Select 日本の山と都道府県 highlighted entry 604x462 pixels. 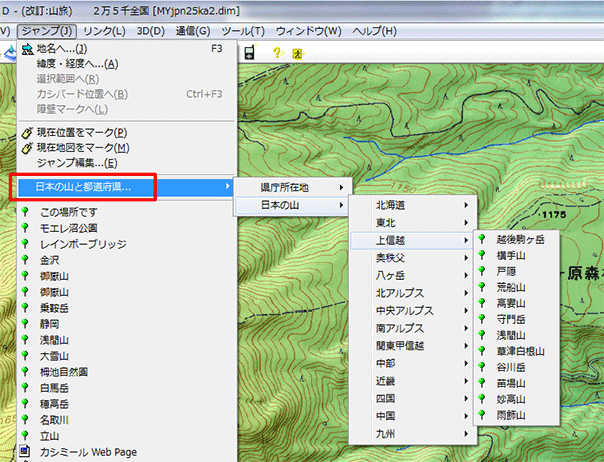tap(83, 187)
